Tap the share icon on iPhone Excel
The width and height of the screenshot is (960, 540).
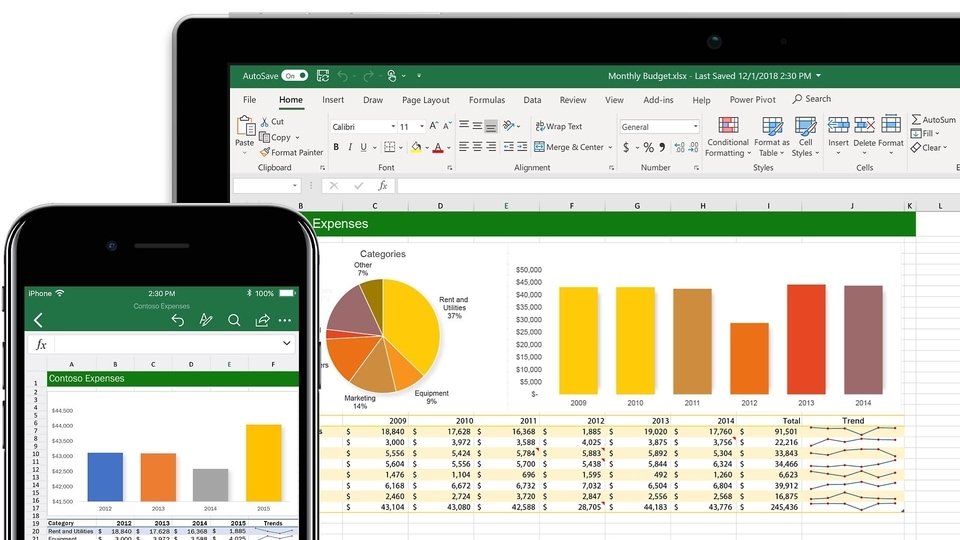(x=262, y=320)
